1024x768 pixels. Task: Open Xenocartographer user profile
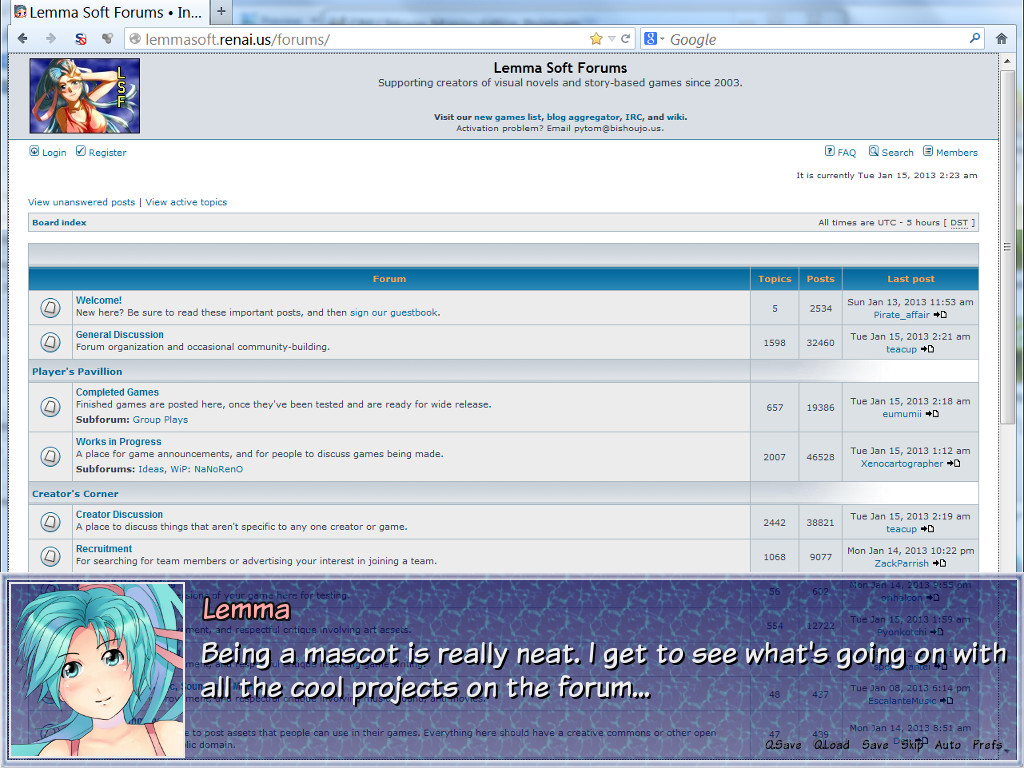(902, 464)
